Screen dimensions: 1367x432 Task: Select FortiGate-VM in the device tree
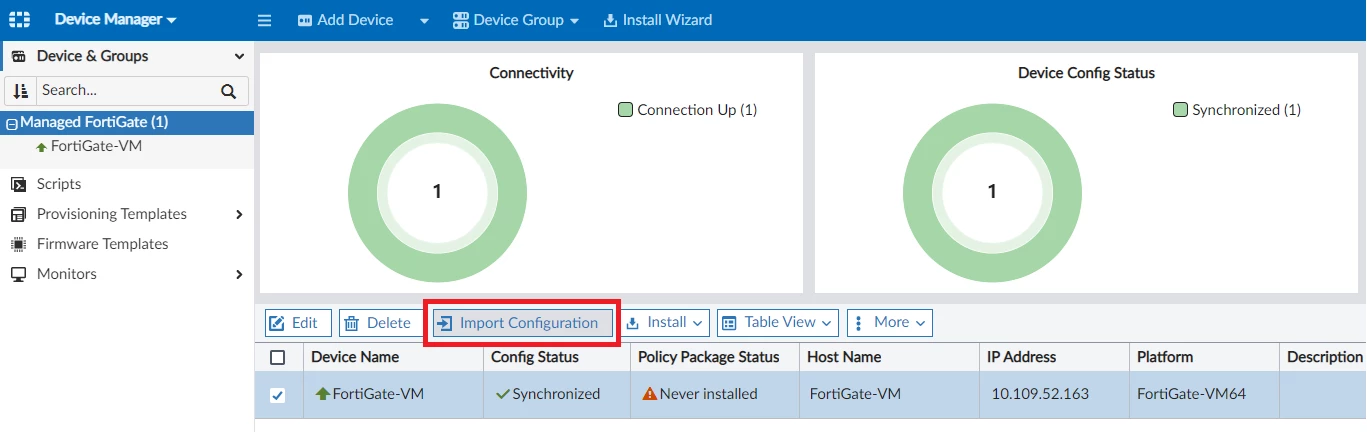click(96, 146)
